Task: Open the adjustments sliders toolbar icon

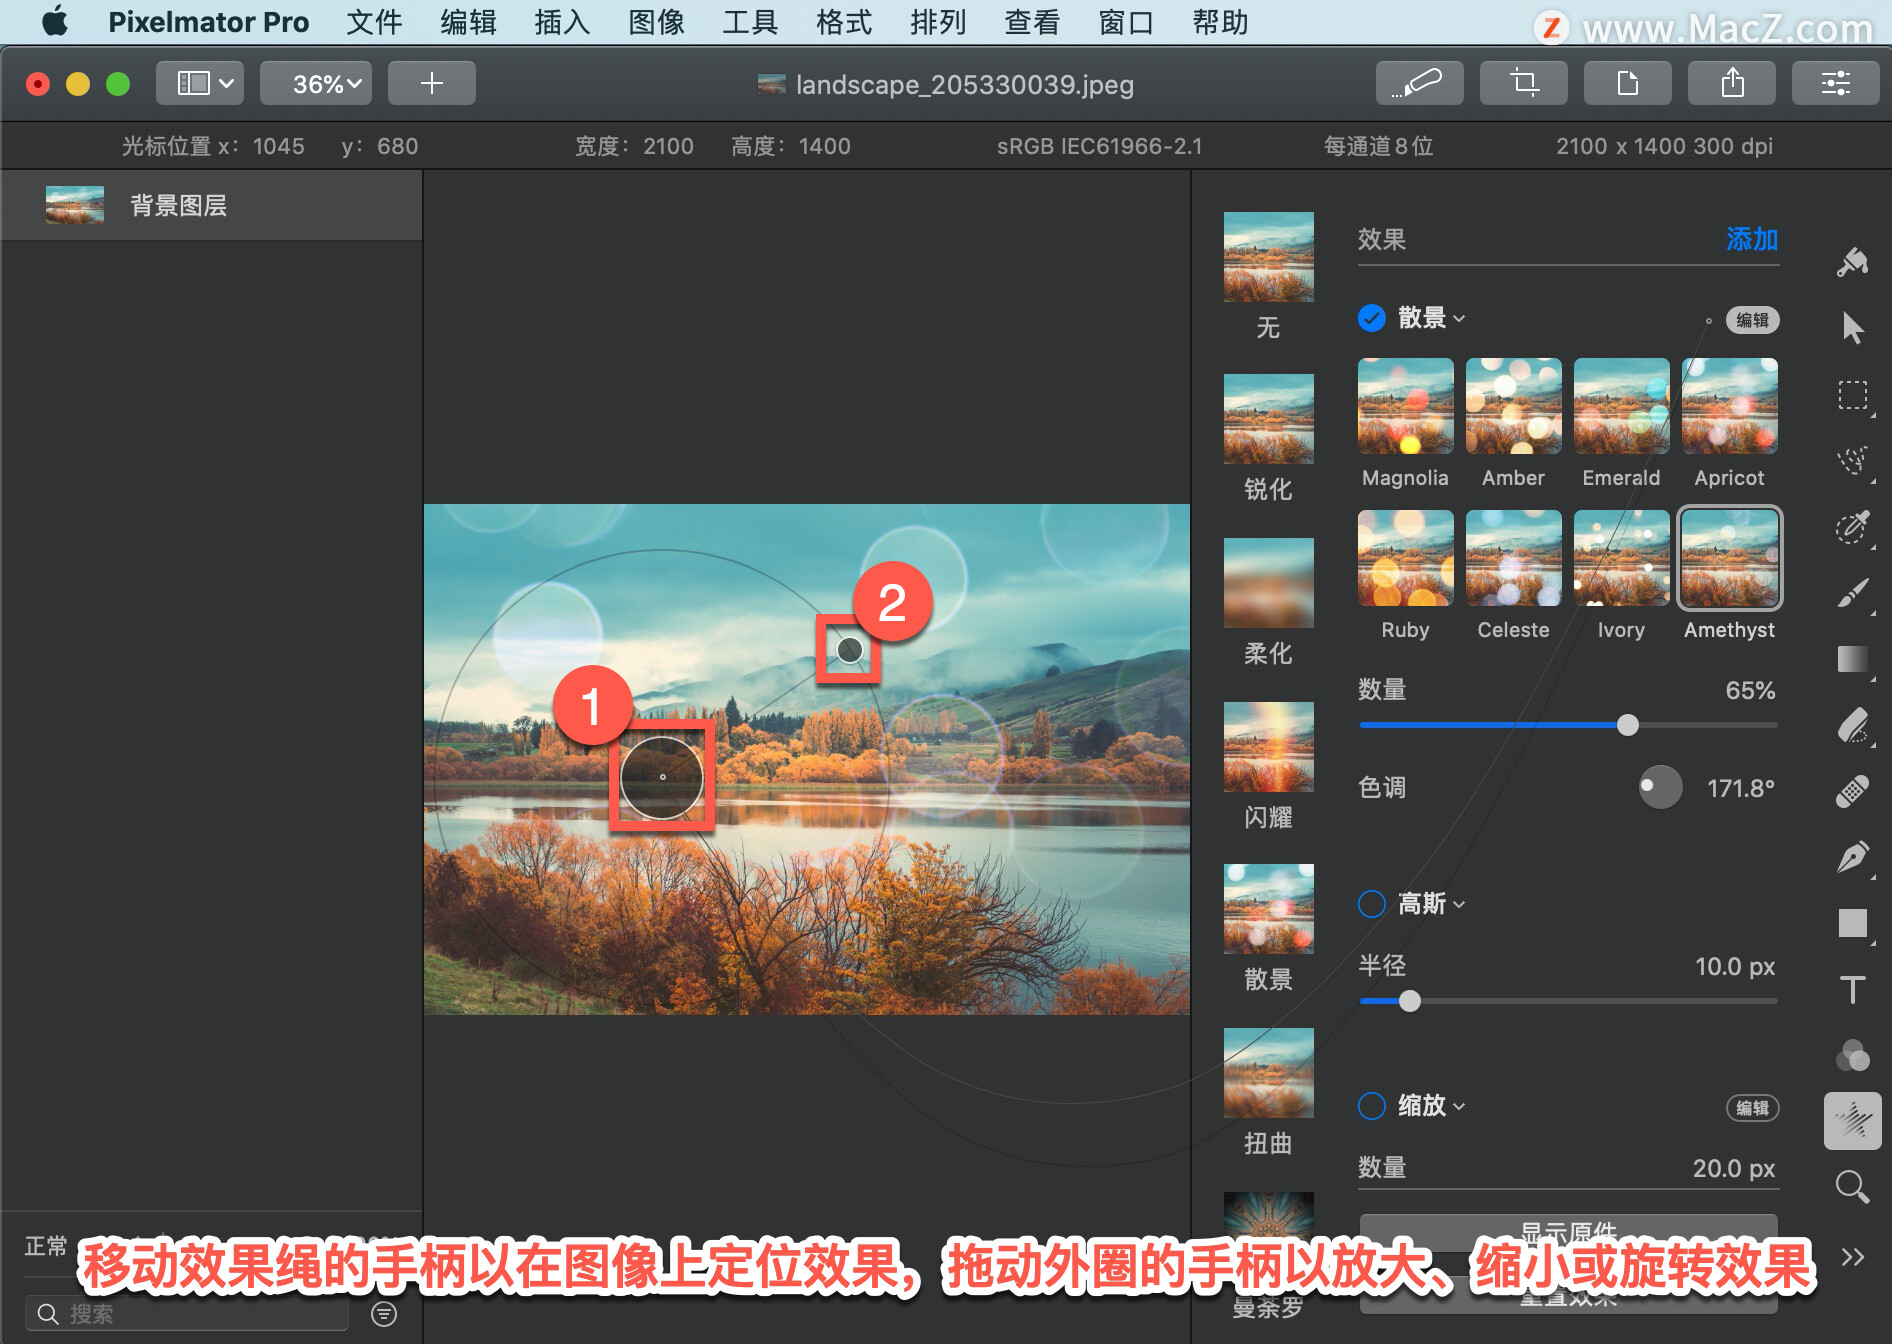Action: point(1836,83)
